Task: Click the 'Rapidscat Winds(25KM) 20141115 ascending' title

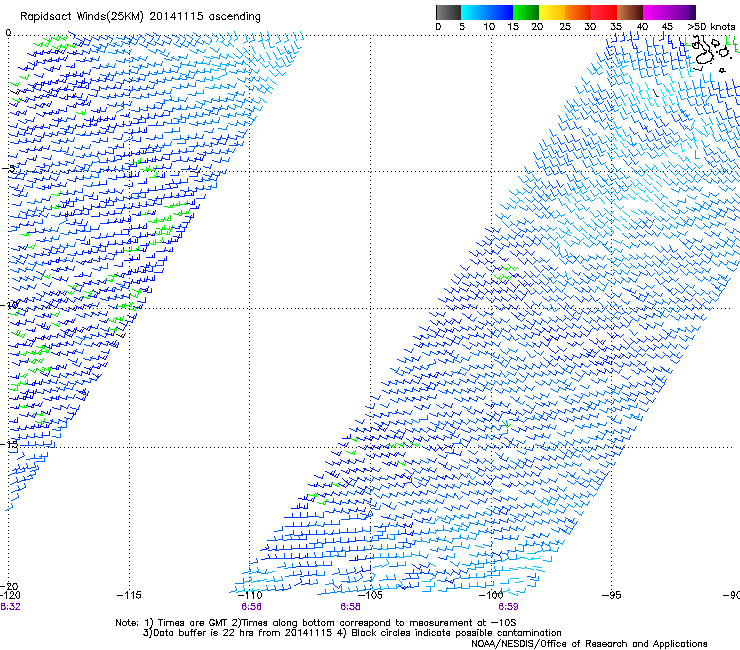Action: (140, 17)
